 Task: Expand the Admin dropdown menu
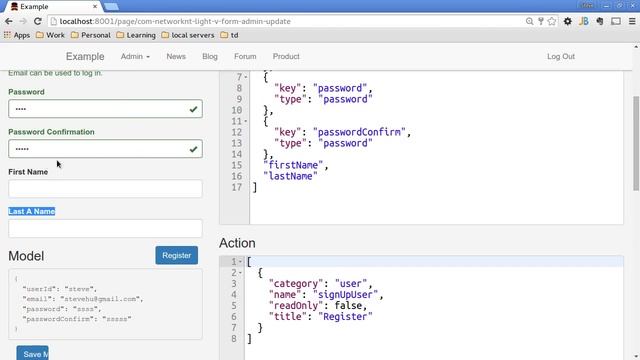pyautogui.click(x=135, y=56)
